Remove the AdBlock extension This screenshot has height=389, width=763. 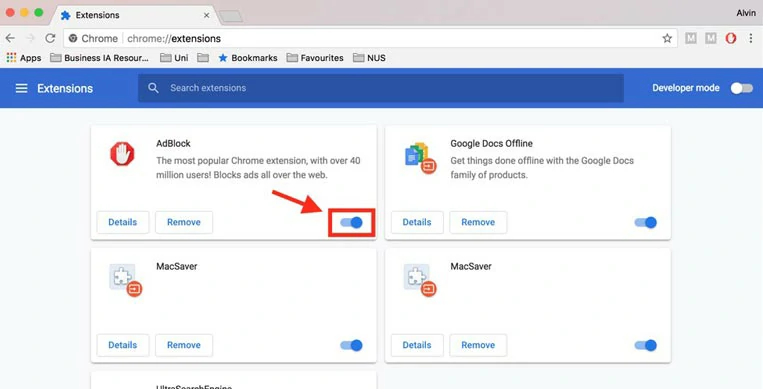184,222
